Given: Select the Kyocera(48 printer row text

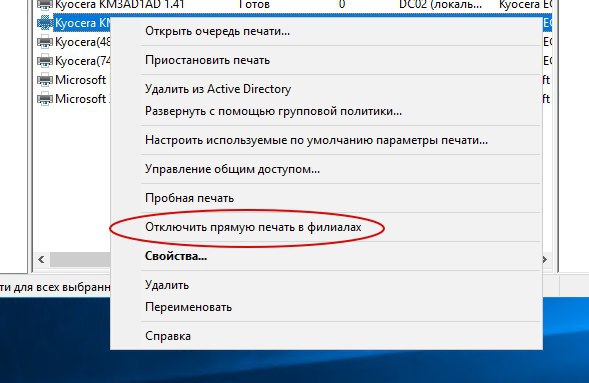Looking at the screenshot, I should [x=83, y=42].
